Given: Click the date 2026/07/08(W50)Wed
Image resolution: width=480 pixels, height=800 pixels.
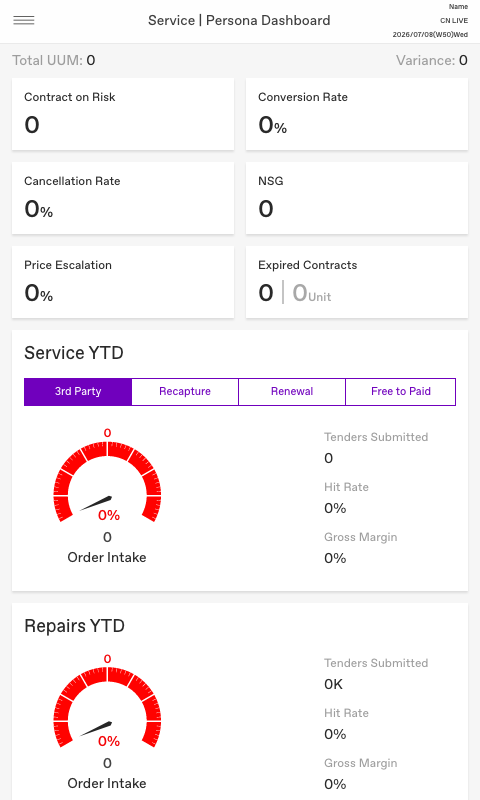Looking at the screenshot, I should tap(430, 35).
